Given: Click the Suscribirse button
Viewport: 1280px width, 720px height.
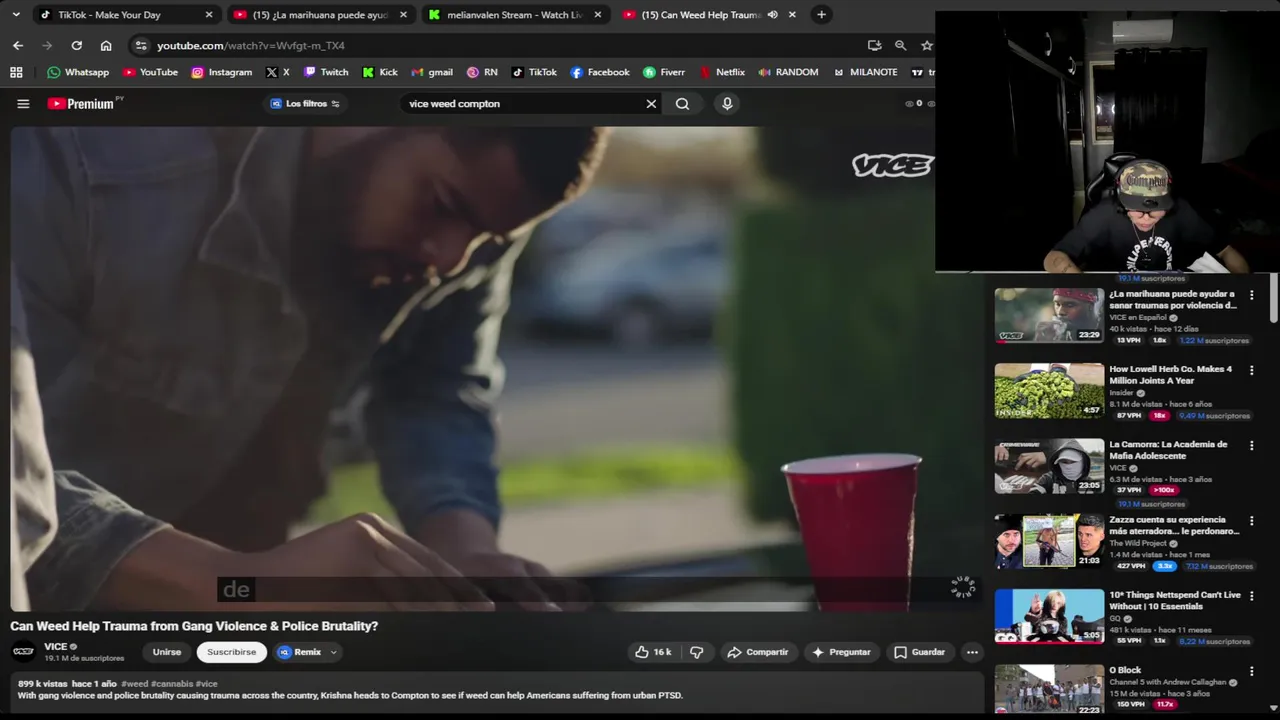Looking at the screenshot, I should (x=232, y=652).
